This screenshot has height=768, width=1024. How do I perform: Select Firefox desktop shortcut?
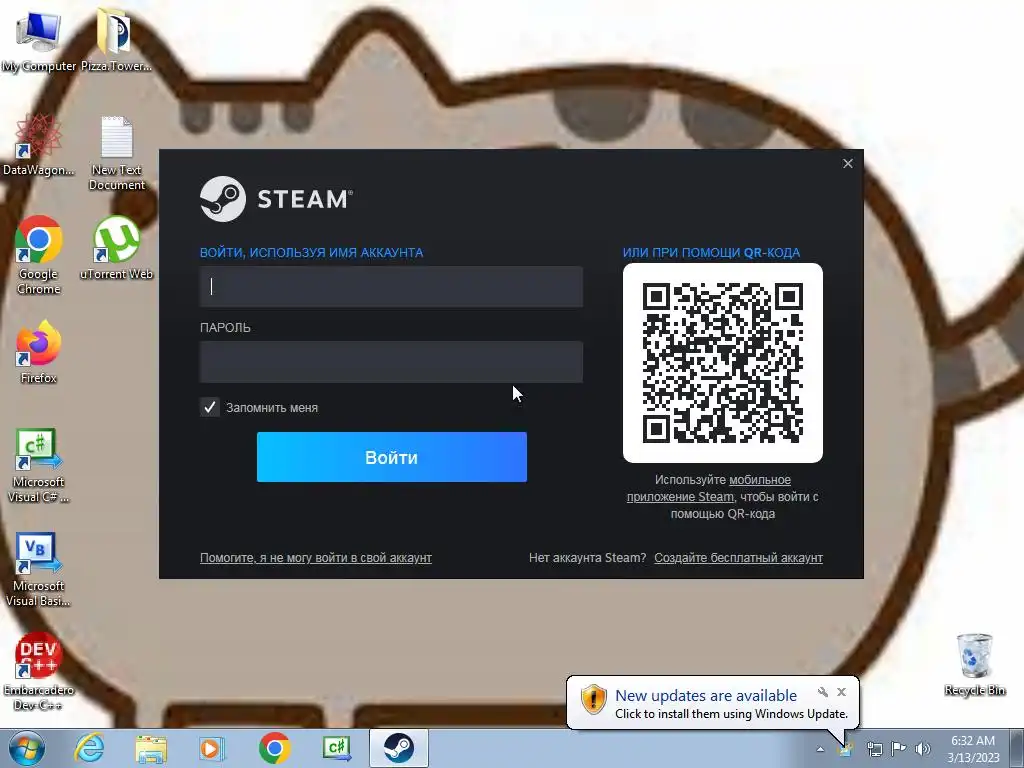pos(39,352)
